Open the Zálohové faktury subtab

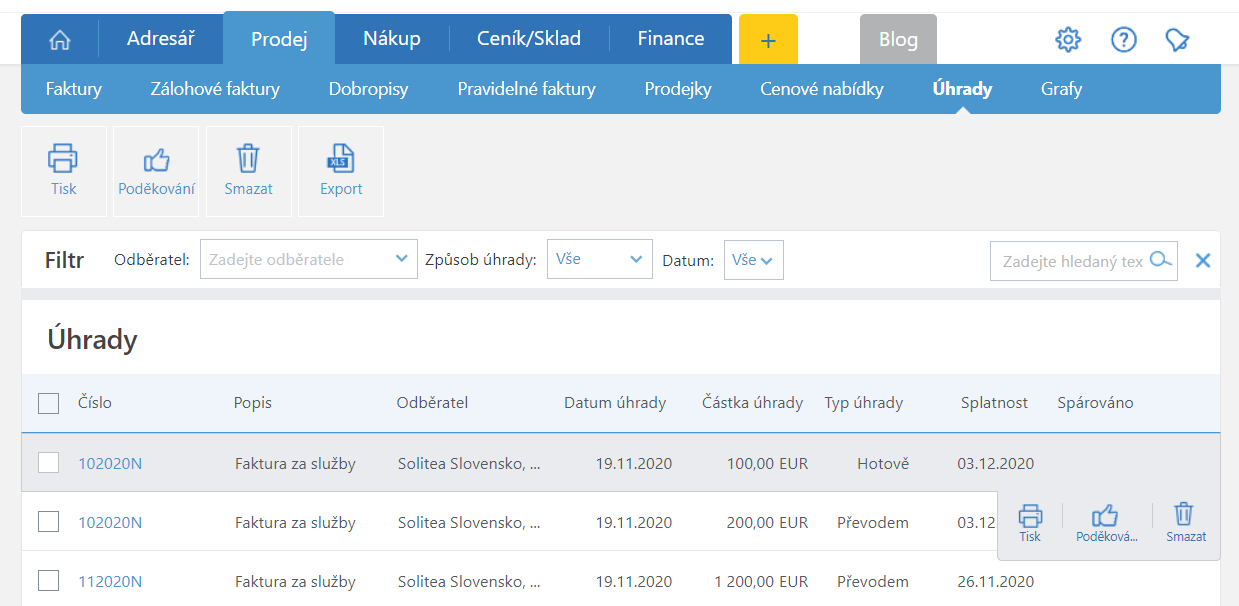pos(215,89)
